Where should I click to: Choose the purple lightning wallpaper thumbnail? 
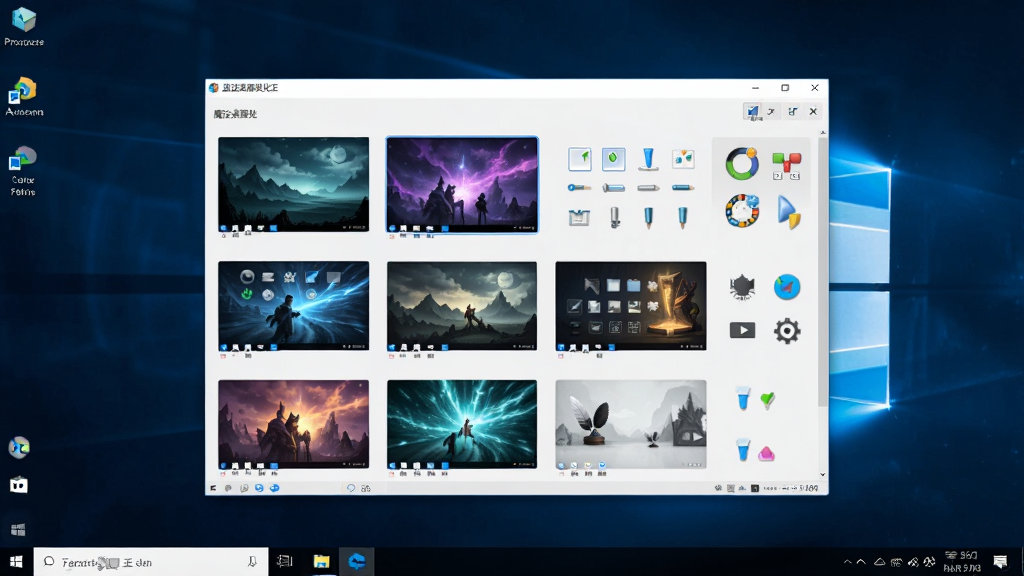462,184
